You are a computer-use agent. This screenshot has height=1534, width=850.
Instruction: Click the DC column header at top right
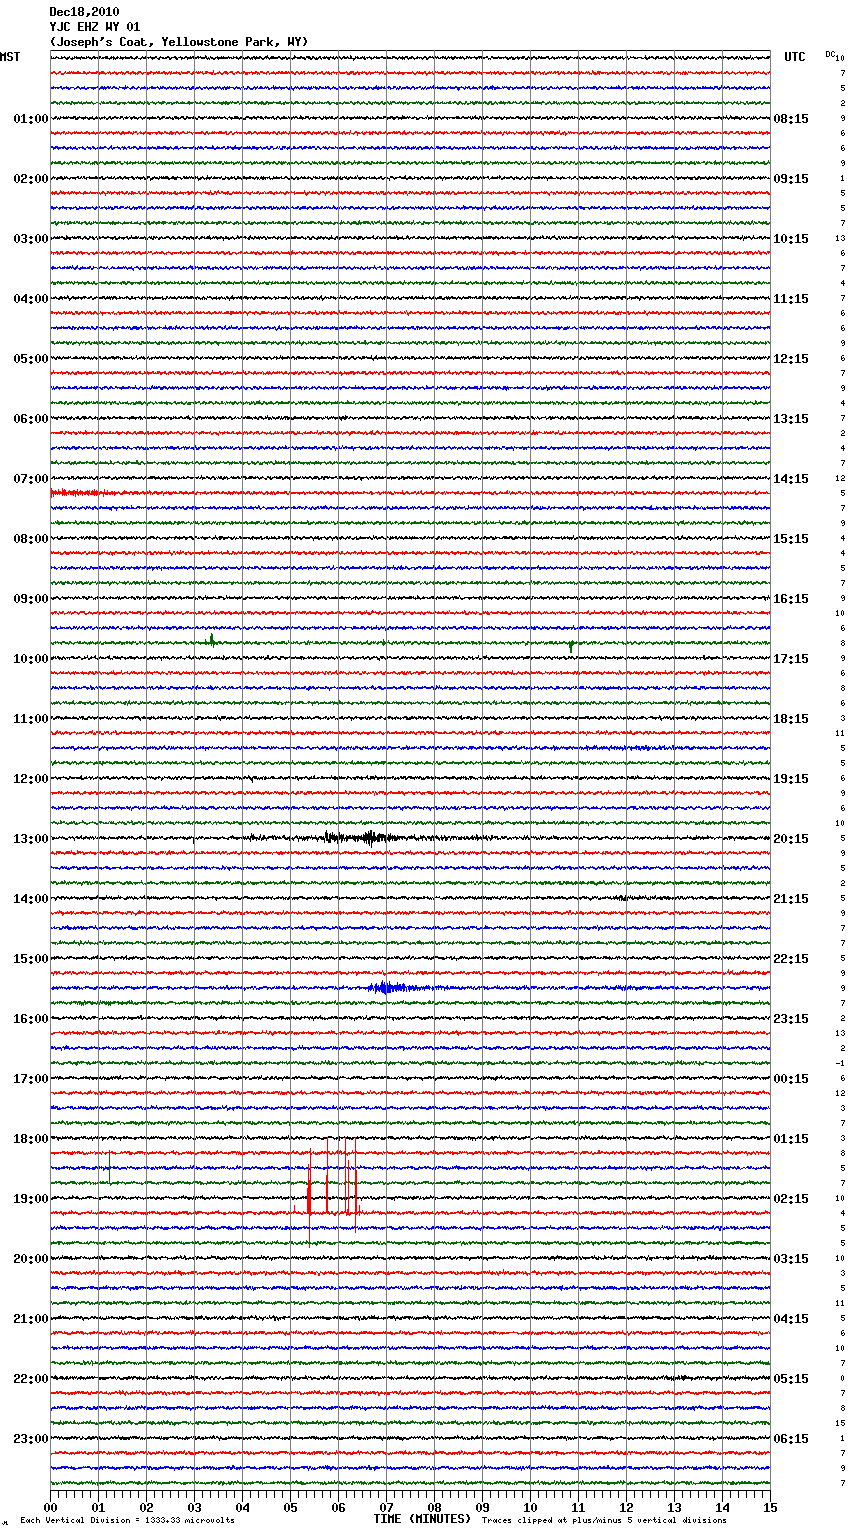830,54
